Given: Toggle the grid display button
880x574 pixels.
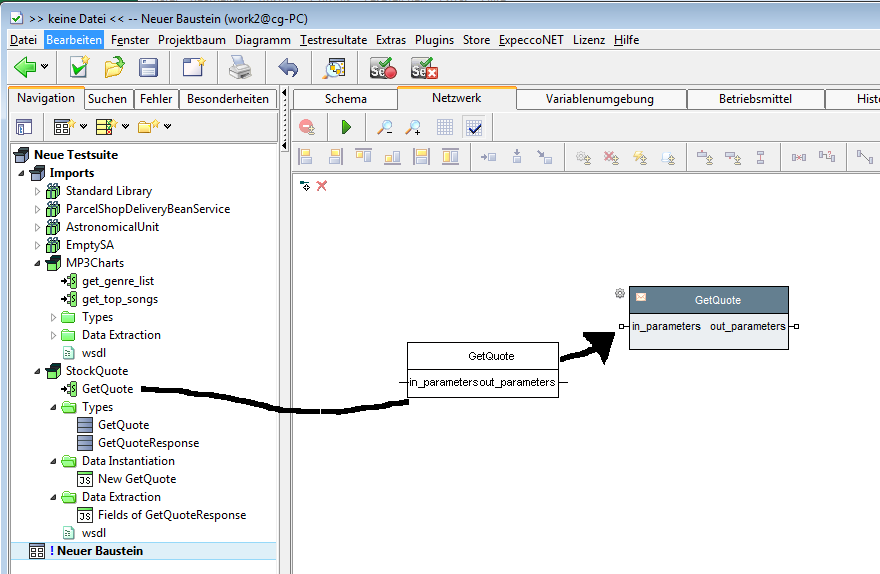Looking at the screenshot, I should coord(445,127).
